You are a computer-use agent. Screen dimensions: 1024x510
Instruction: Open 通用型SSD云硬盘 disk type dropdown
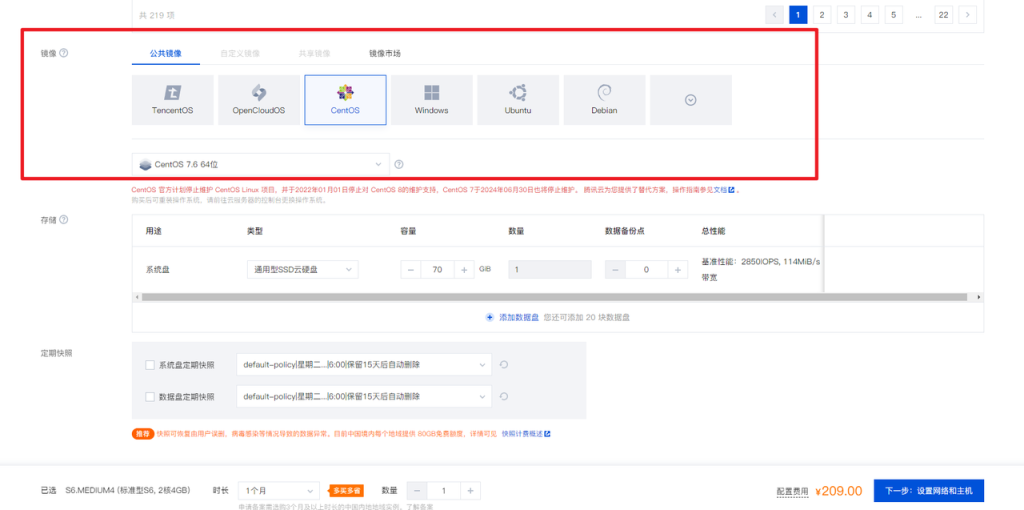click(302, 270)
